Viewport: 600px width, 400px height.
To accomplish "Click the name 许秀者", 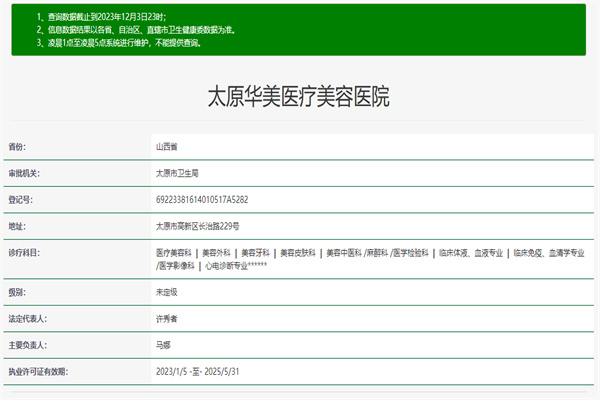I will (166, 319).
